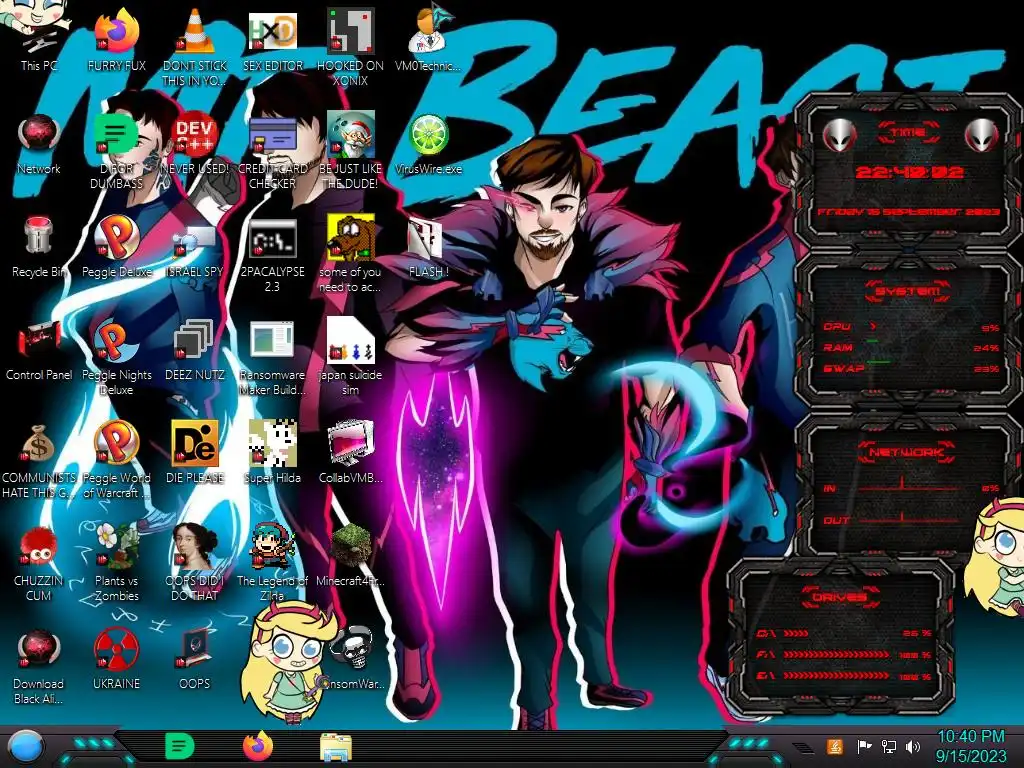Image resolution: width=1024 pixels, height=768 pixels.
Task: Open the volume speaker tray icon
Action: coord(913,746)
